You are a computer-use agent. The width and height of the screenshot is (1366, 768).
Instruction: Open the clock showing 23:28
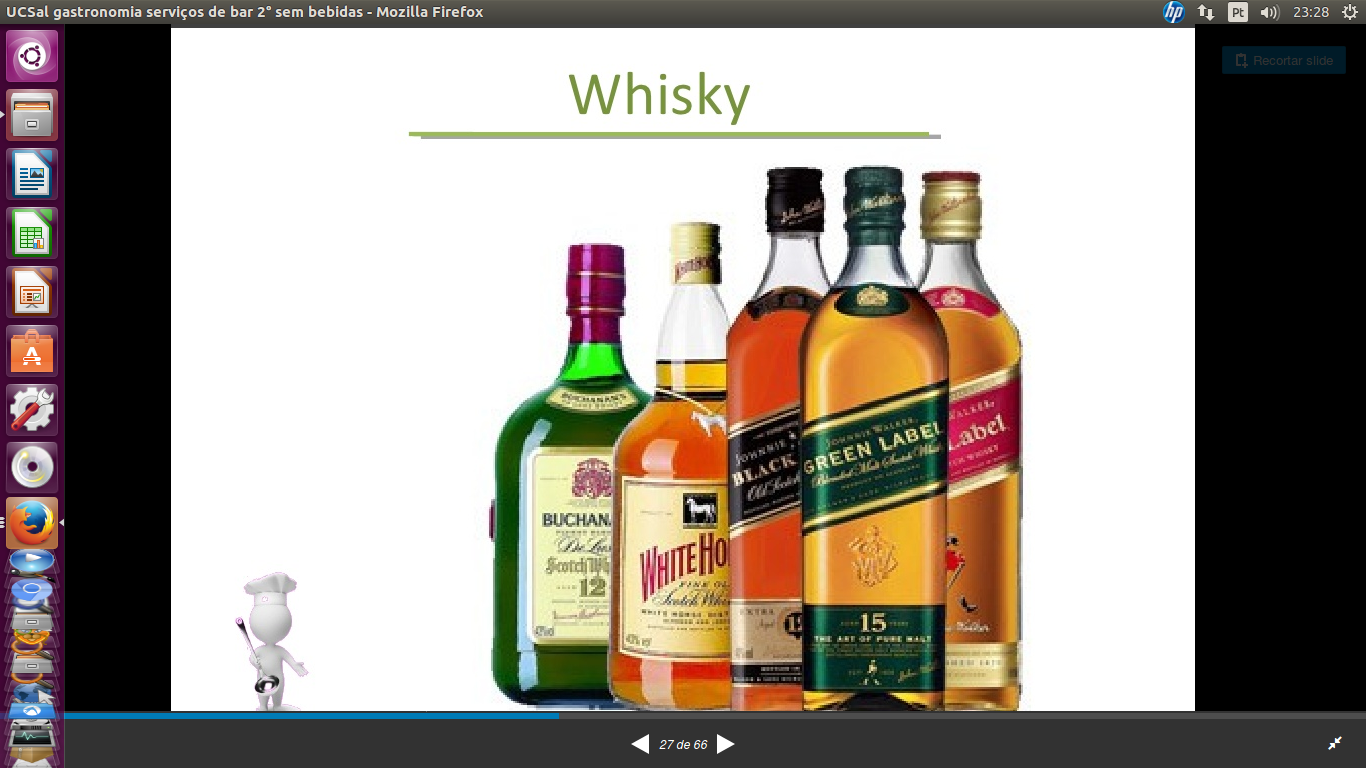[x=1310, y=12]
